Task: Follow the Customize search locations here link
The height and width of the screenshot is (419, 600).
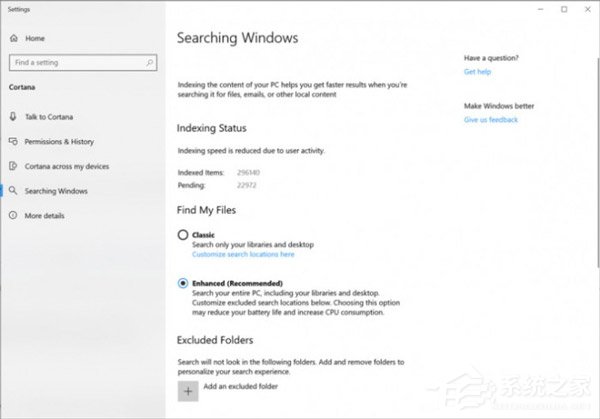Action: [243, 254]
